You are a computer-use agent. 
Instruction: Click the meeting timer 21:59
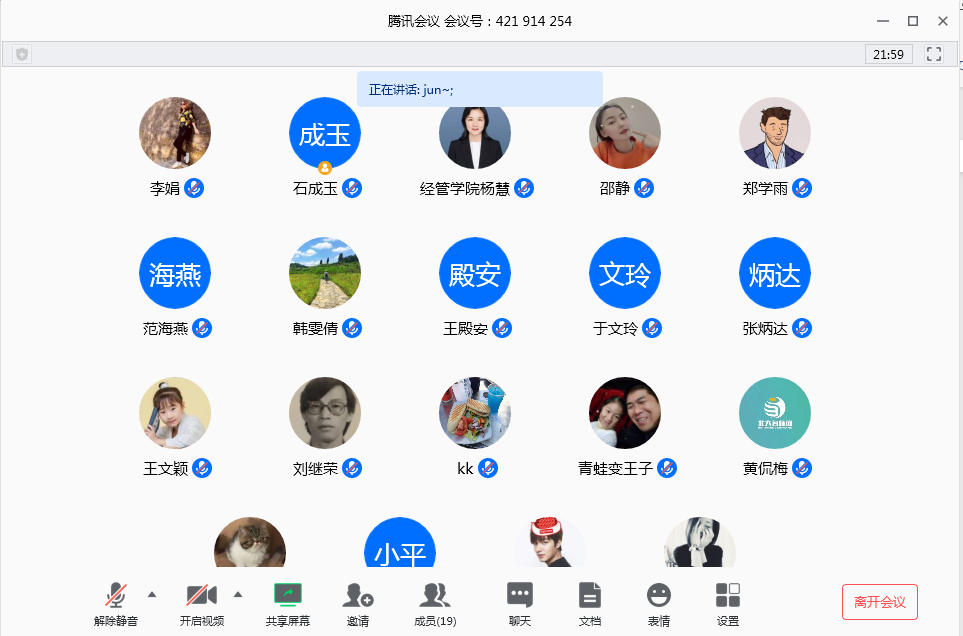click(x=888, y=54)
